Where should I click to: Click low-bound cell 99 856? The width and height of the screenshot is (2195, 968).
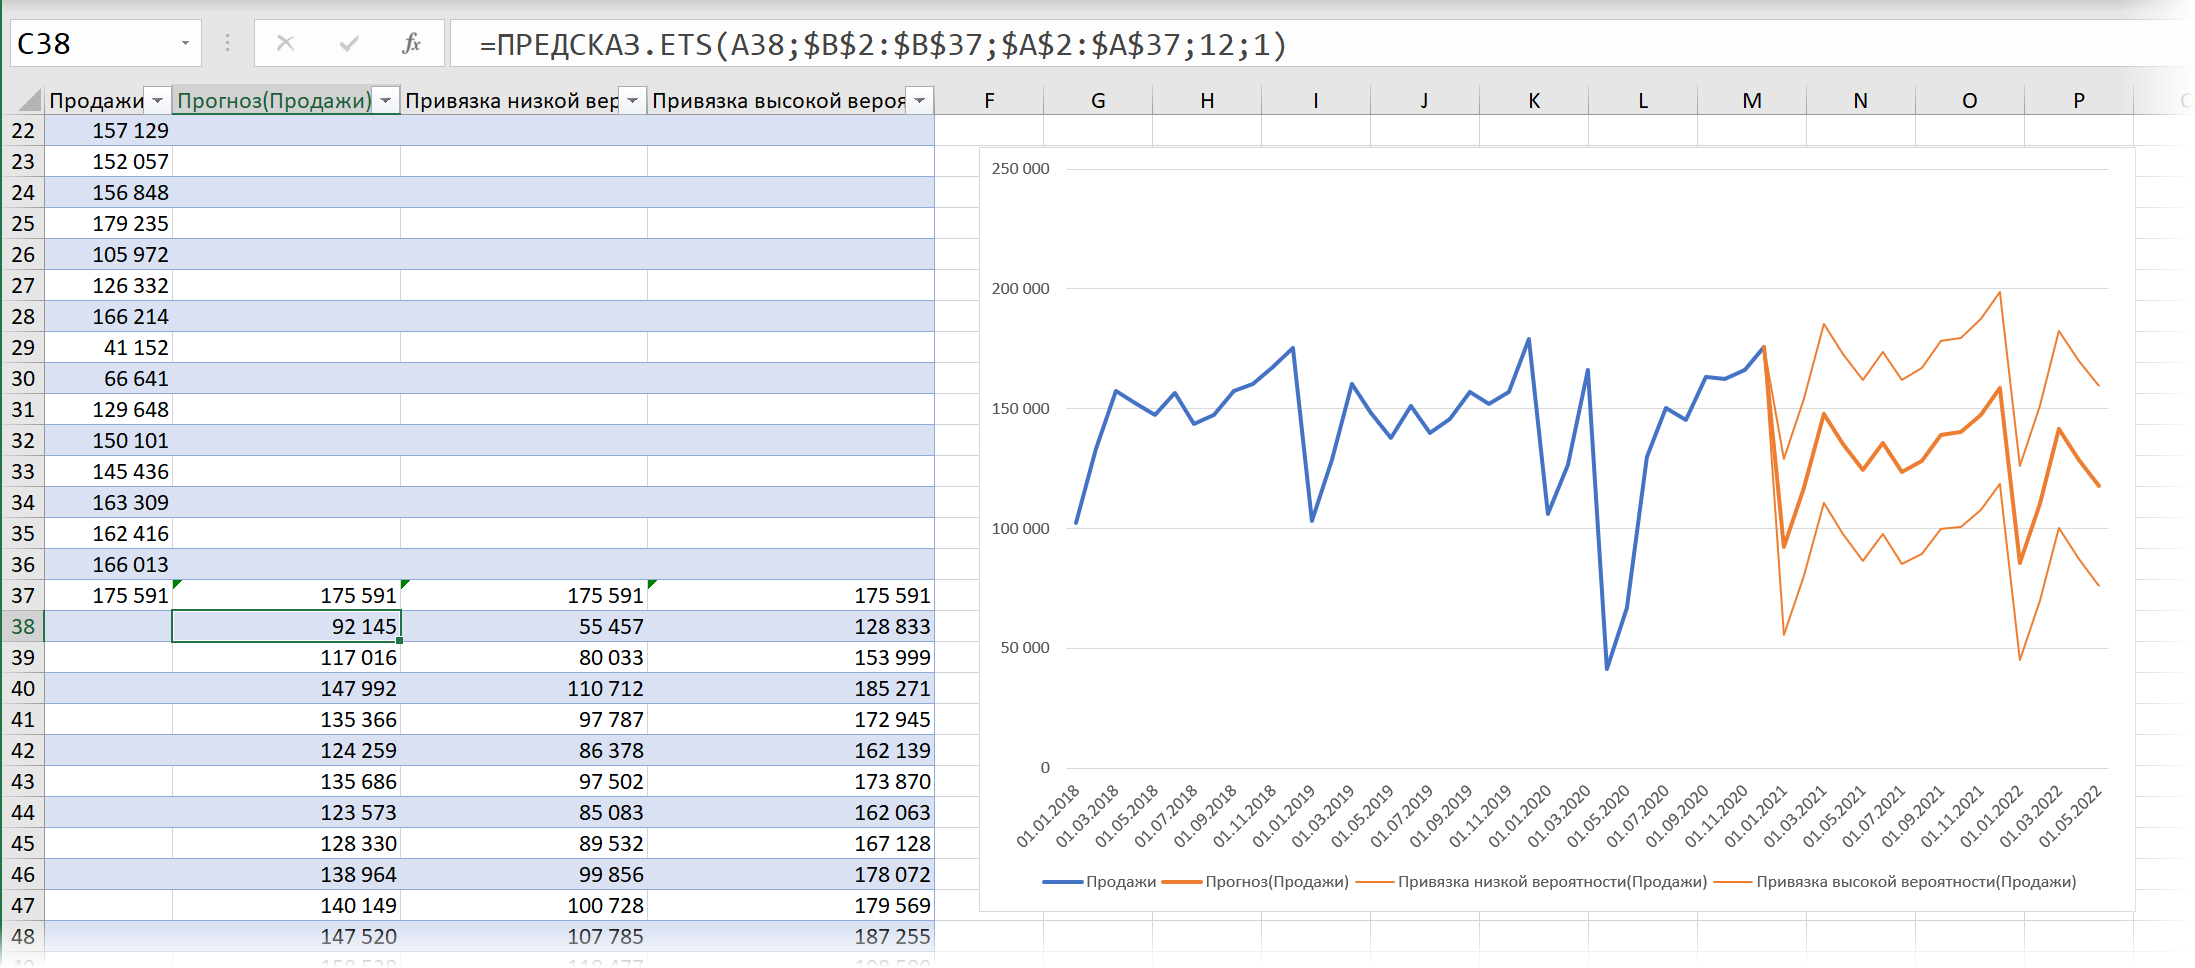pyautogui.click(x=524, y=874)
